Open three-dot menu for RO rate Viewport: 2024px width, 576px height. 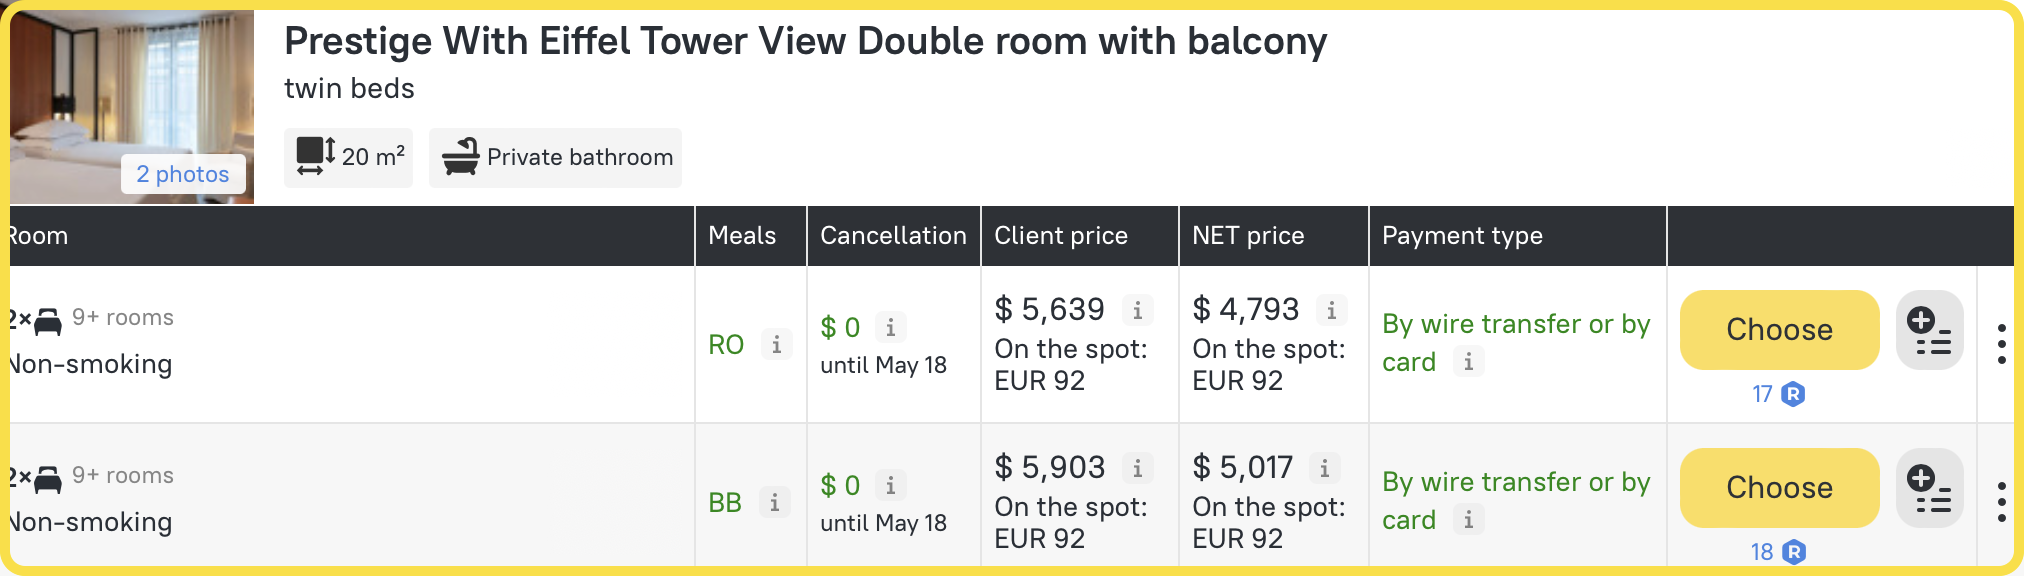(x=2001, y=343)
